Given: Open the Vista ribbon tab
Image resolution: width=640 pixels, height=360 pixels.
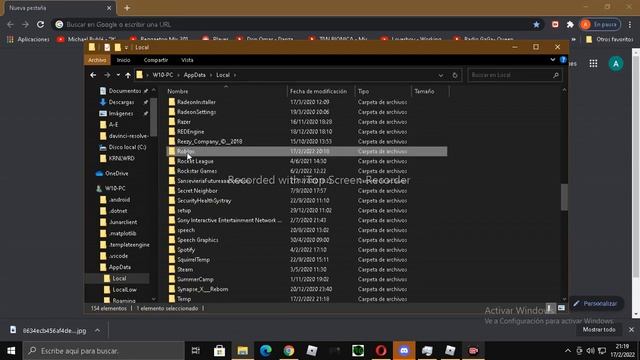Looking at the screenshot, I should pyautogui.click(x=187, y=60).
